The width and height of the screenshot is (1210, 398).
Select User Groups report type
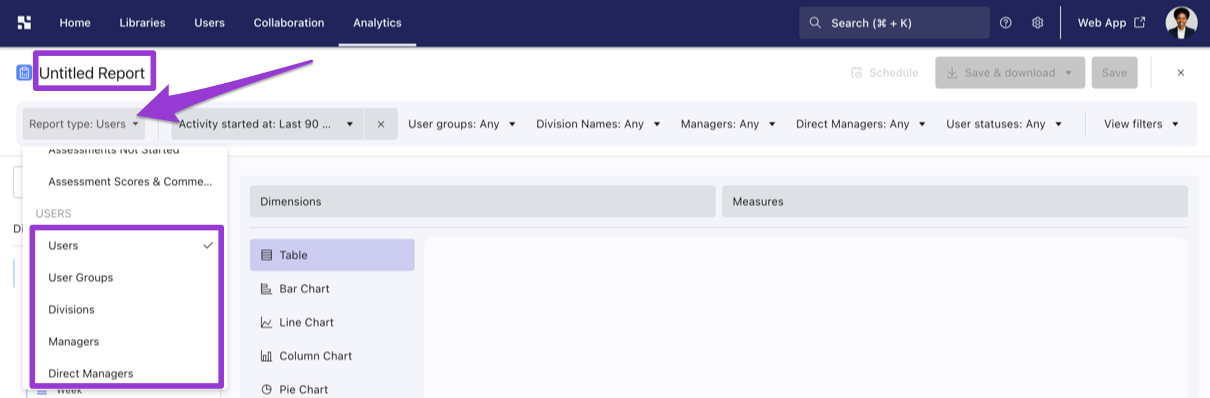(125, 277)
